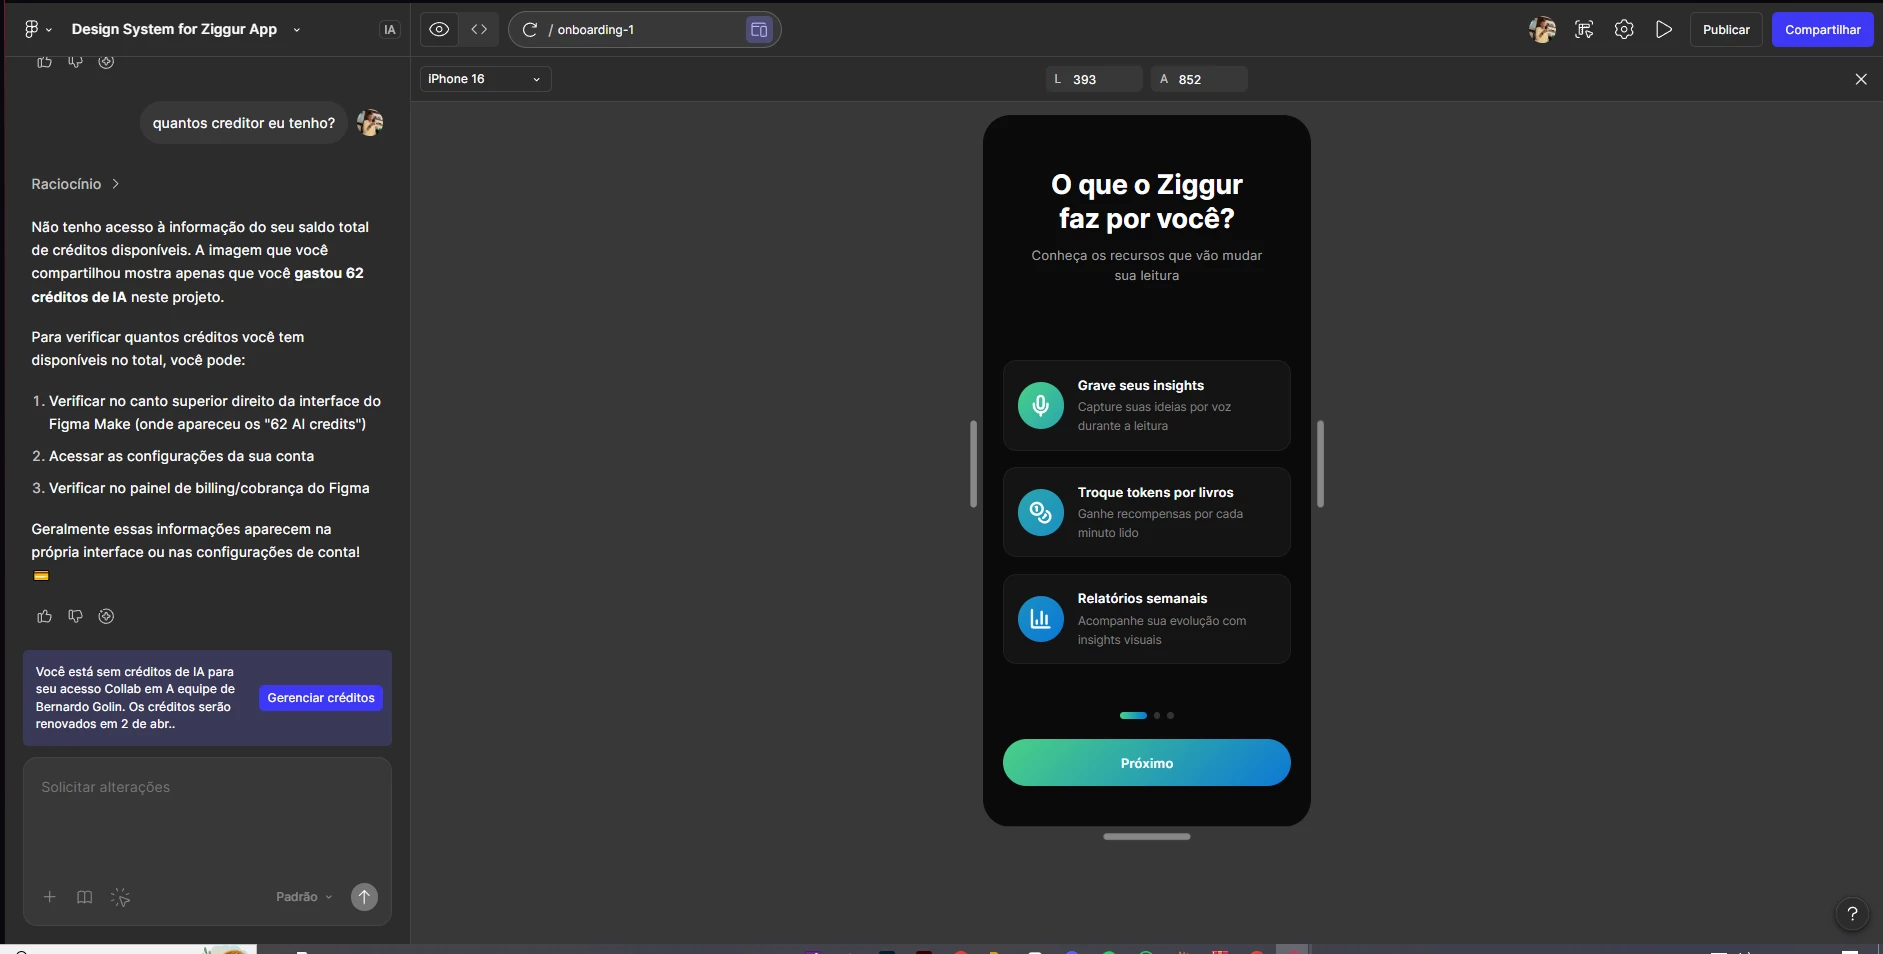Open the user avatar in top bar

pyautogui.click(x=1542, y=30)
